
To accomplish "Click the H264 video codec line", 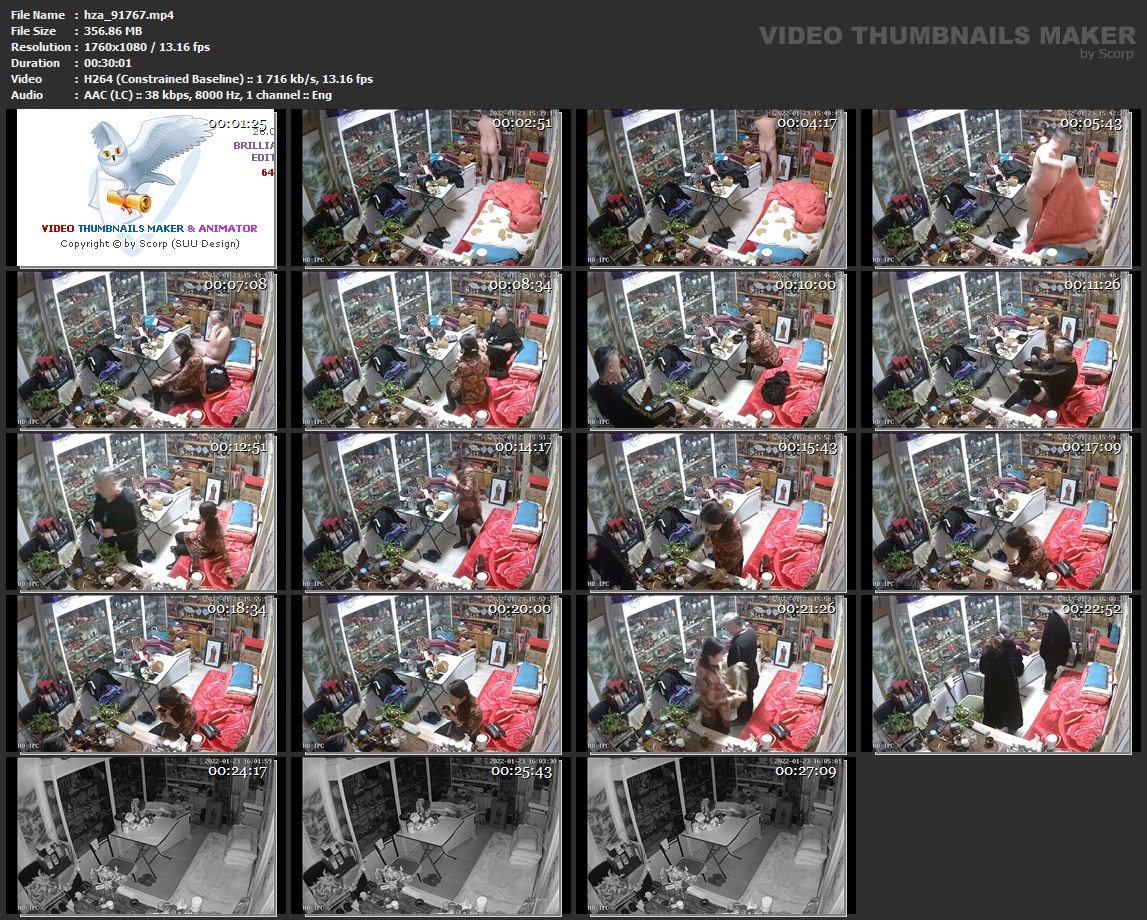I will (x=228, y=79).
